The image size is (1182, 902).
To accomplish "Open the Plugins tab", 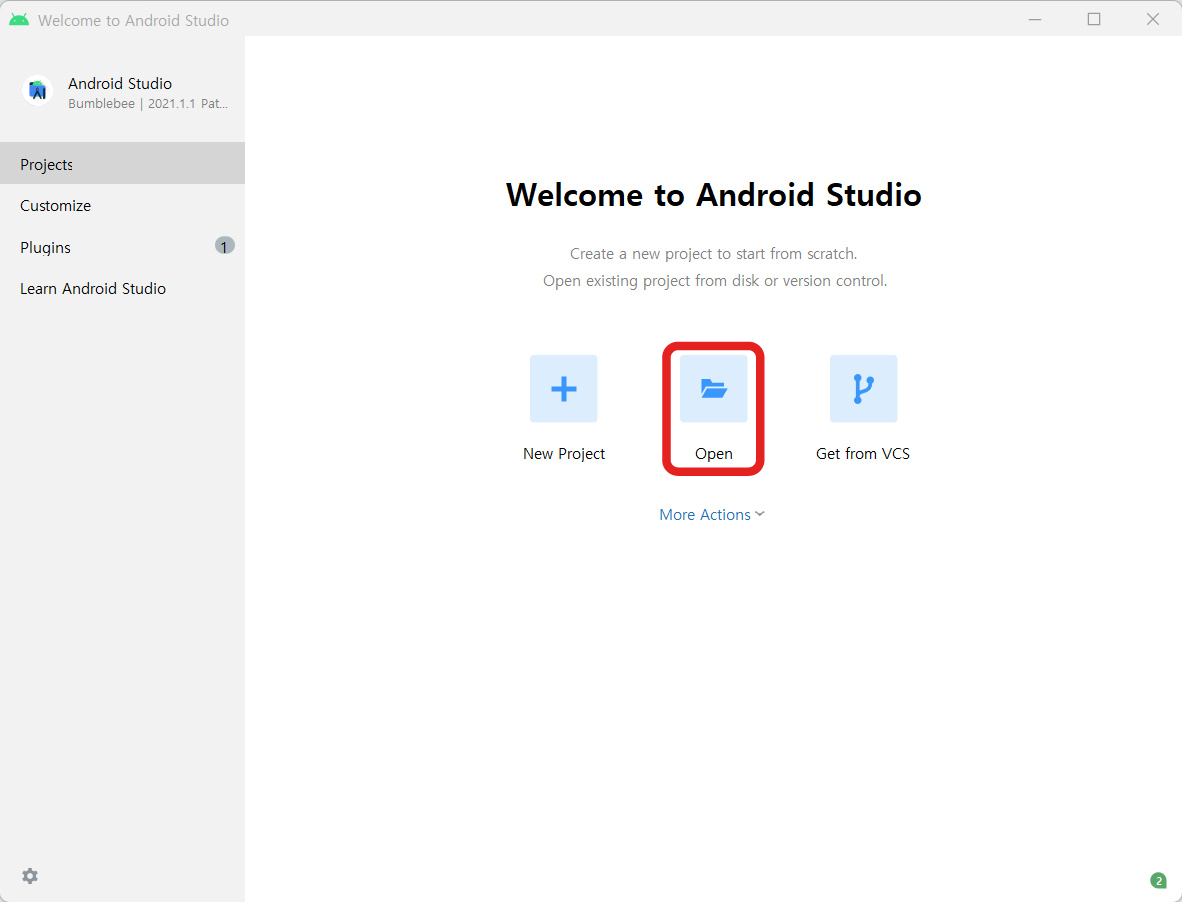I will (122, 247).
